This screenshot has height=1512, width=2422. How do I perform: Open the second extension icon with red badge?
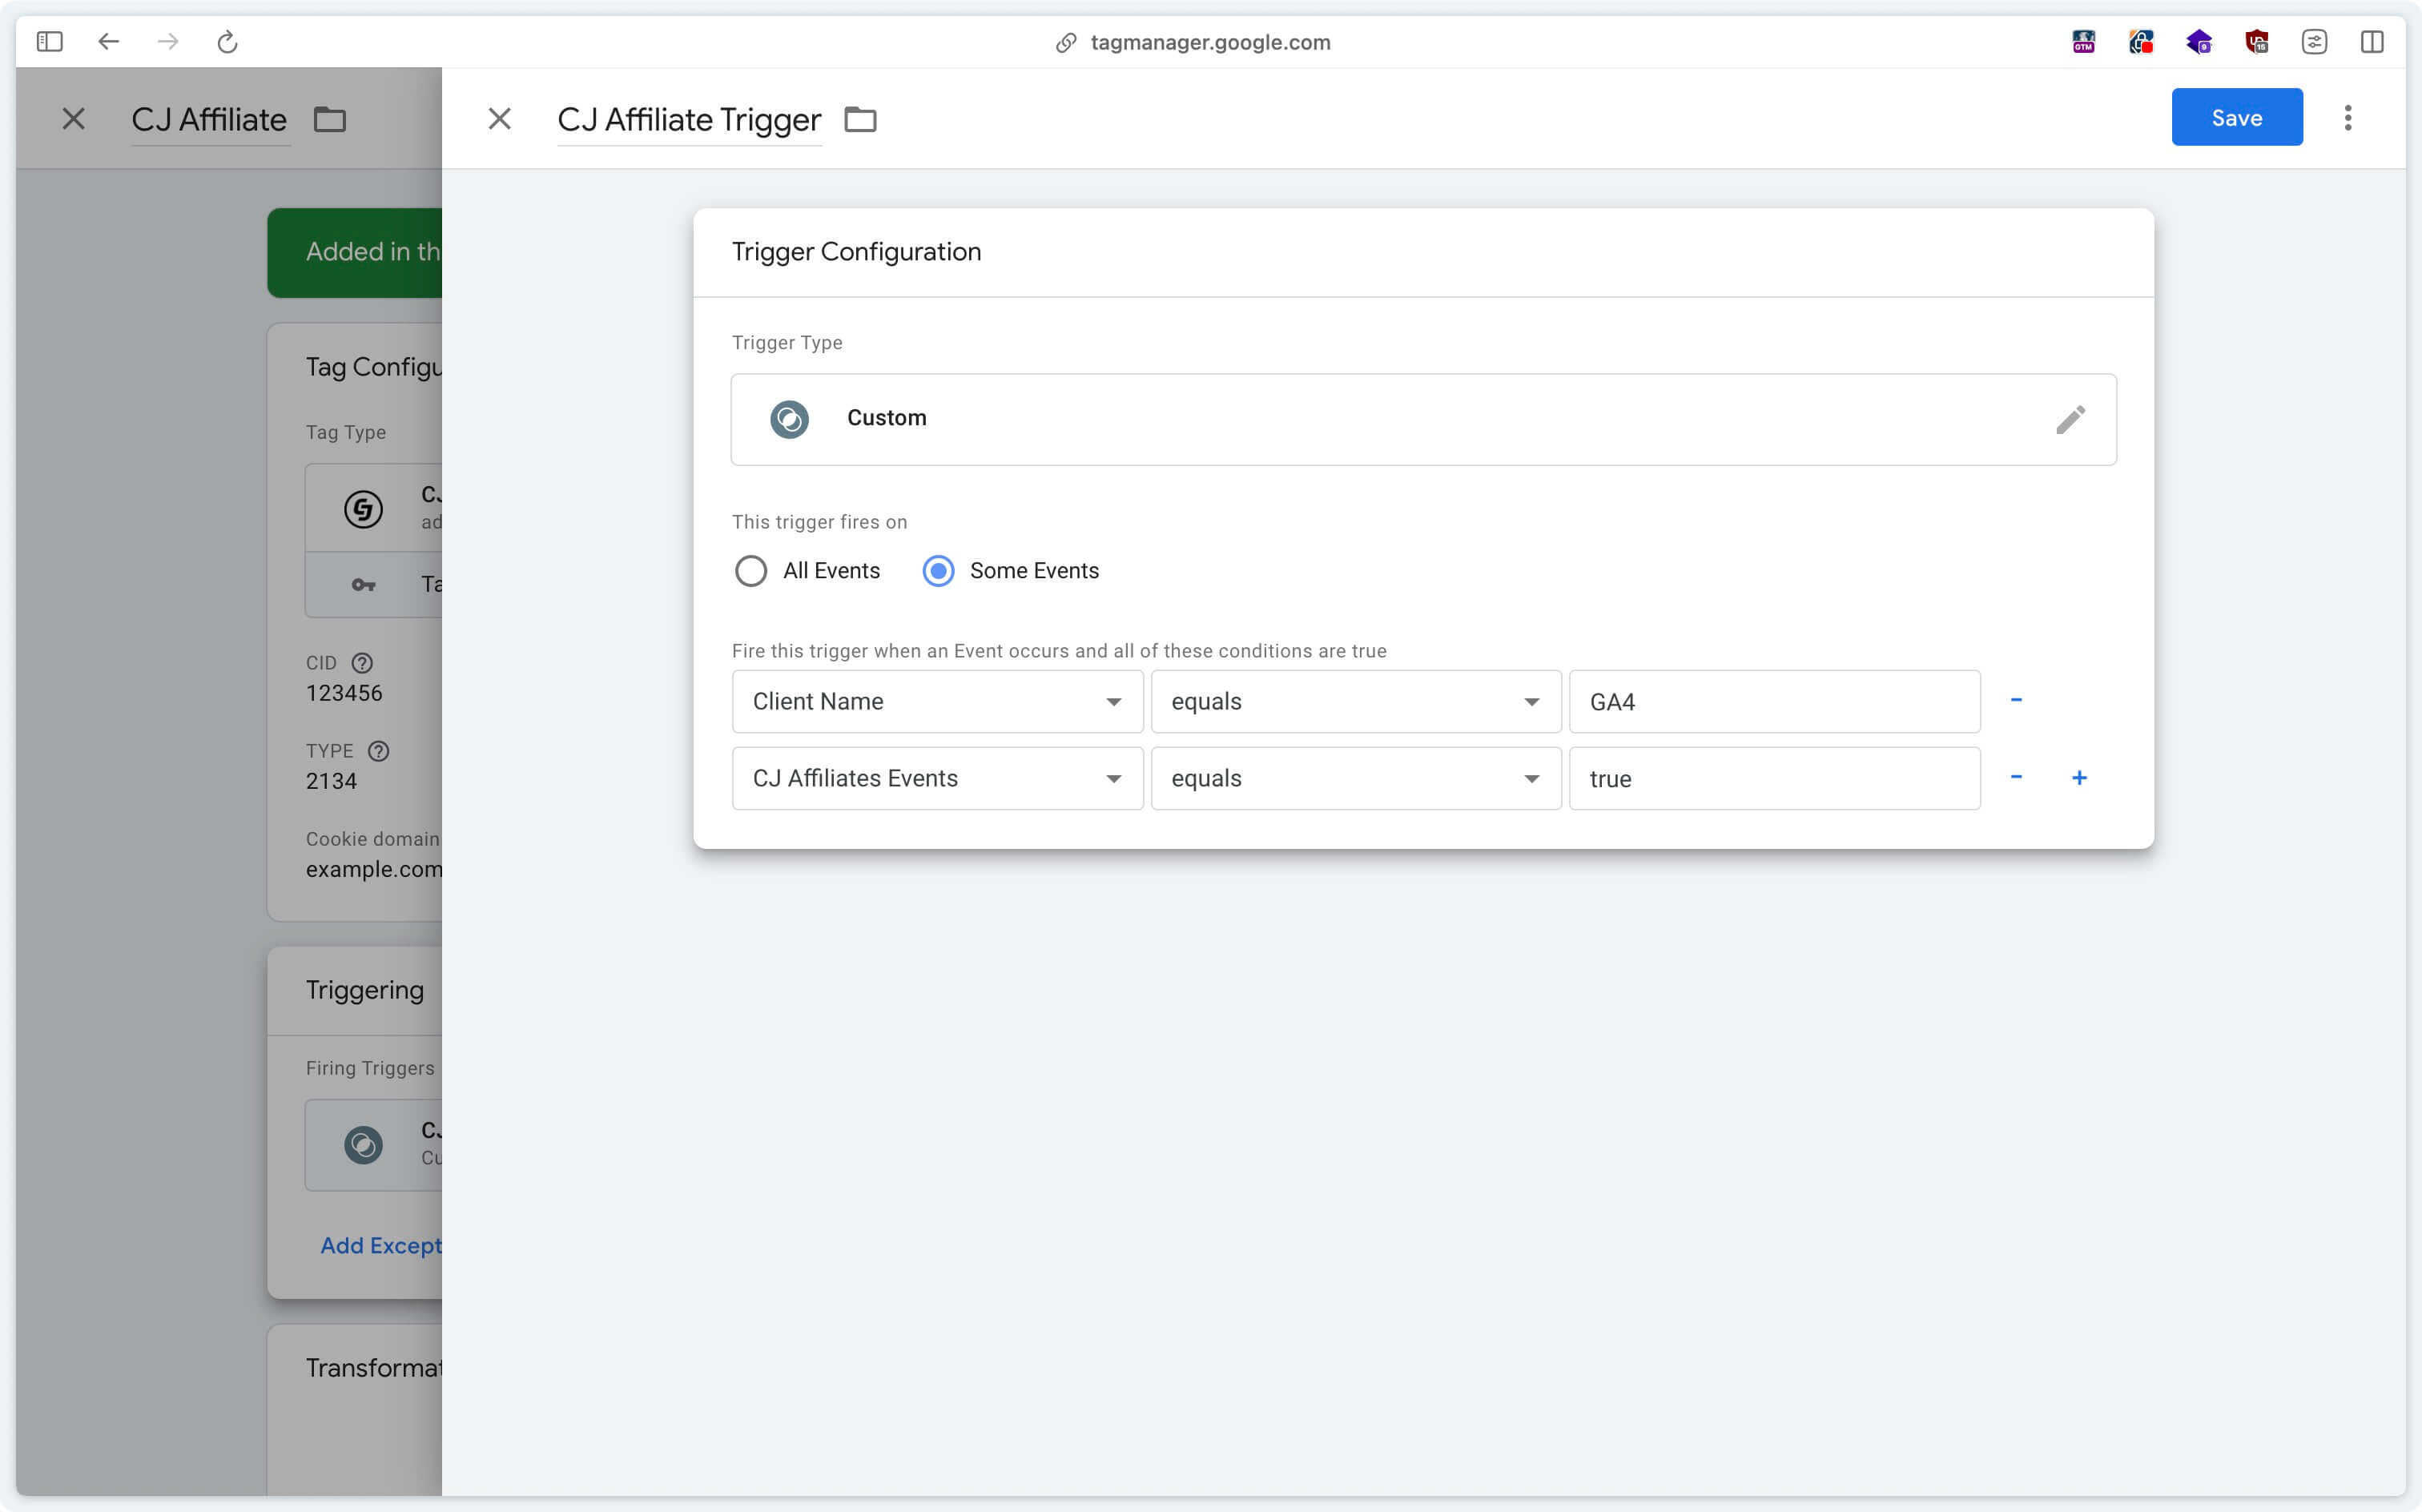point(2141,41)
